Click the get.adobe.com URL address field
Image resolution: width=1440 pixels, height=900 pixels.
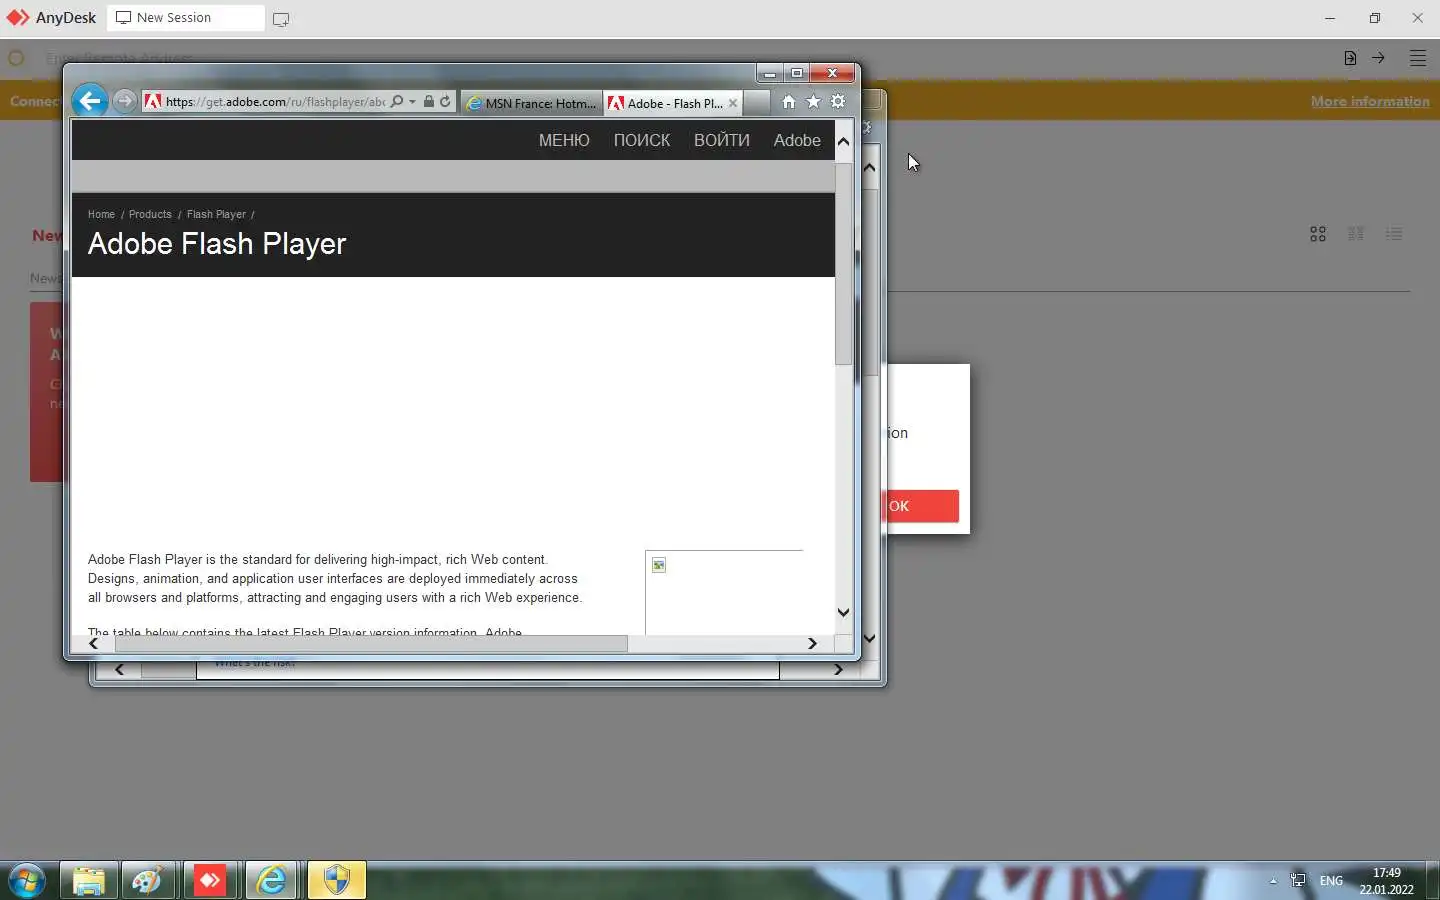coord(275,102)
